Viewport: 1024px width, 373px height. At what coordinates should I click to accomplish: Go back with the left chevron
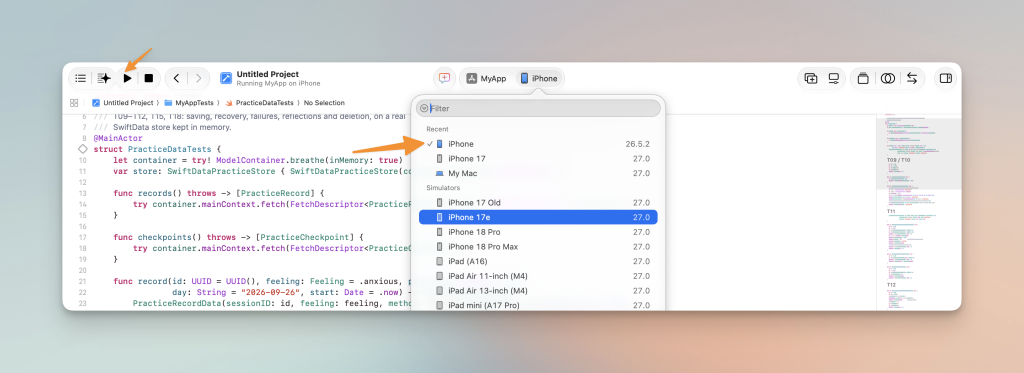[176, 78]
